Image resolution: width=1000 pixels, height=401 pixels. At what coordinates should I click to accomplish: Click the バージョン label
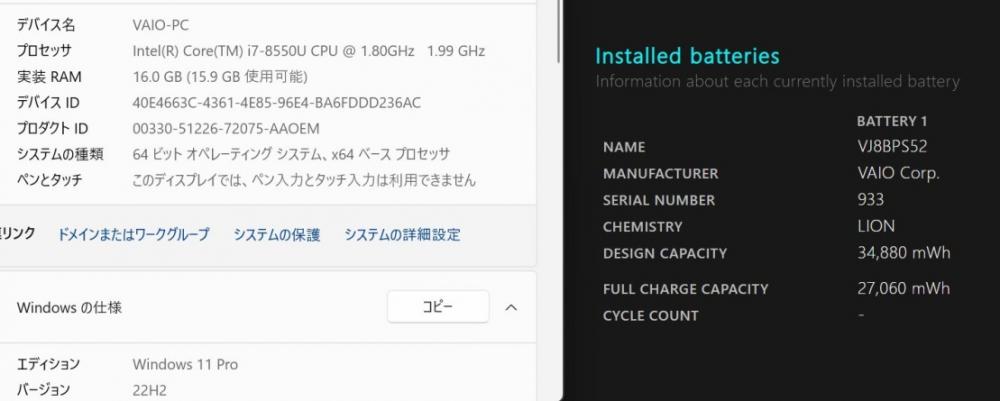pyautogui.click(x=43, y=390)
